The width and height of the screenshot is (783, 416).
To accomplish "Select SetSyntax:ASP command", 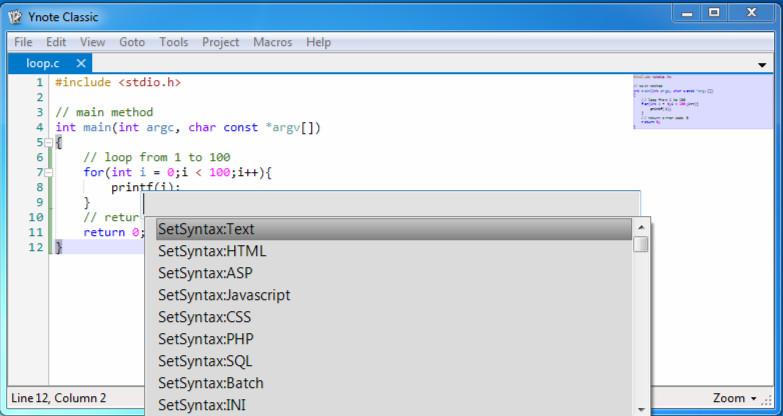I will point(393,273).
